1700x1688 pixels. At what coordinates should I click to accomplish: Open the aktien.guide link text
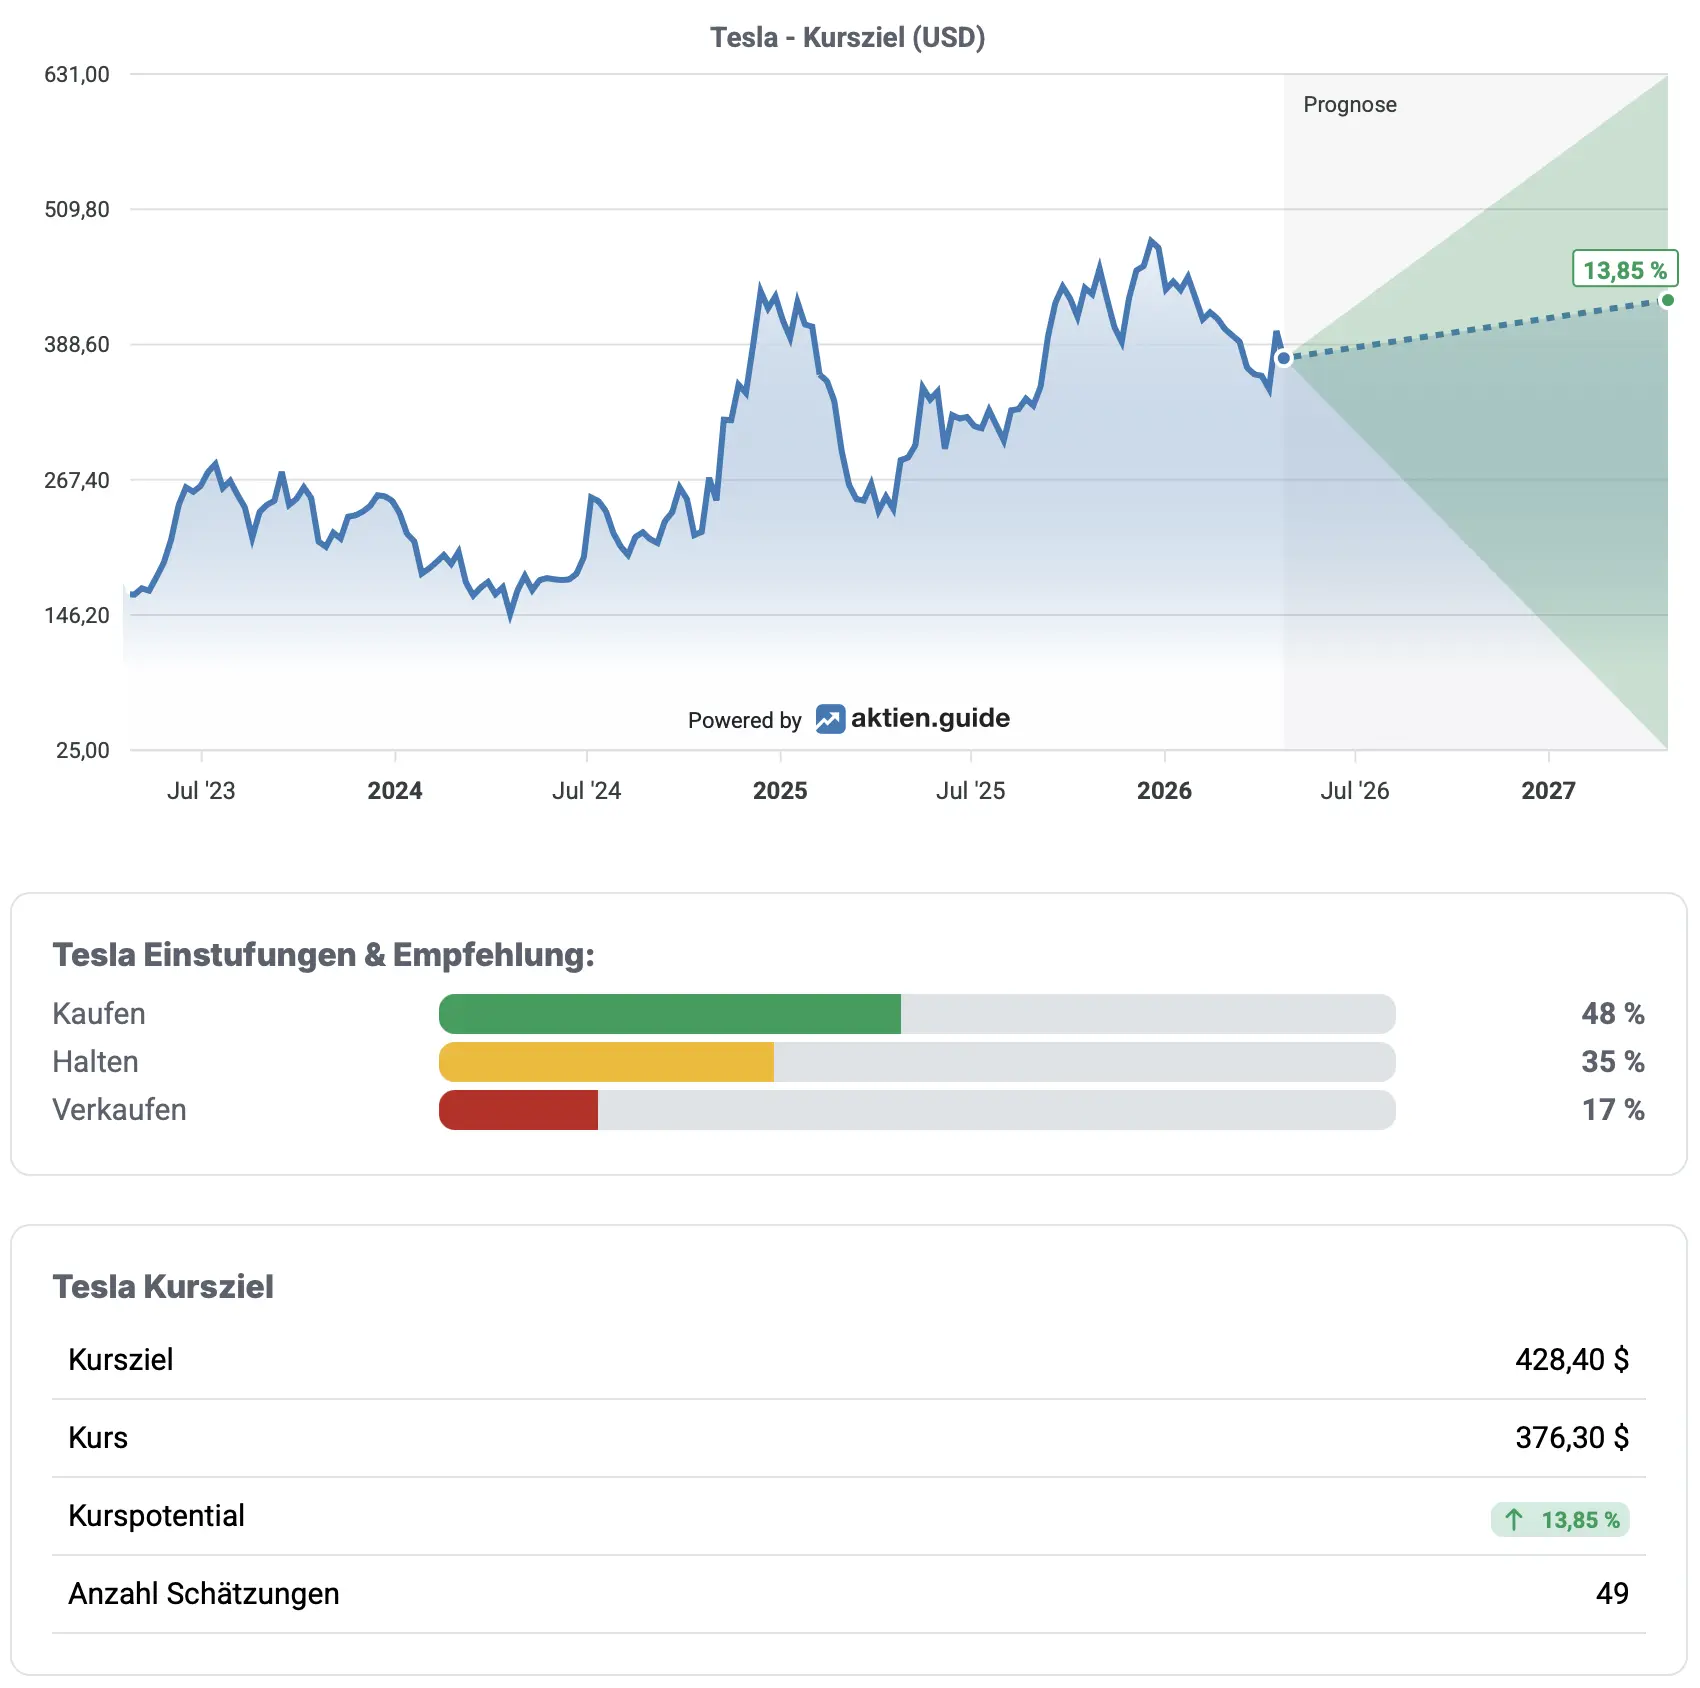[930, 718]
